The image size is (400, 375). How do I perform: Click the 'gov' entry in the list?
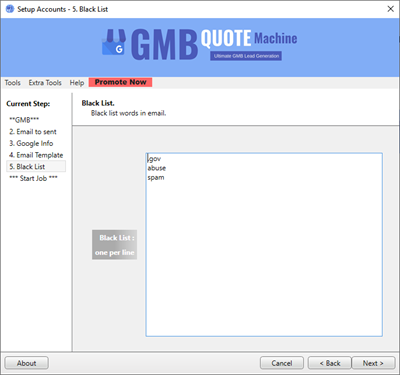pyautogui.click(x=154, y=159)
